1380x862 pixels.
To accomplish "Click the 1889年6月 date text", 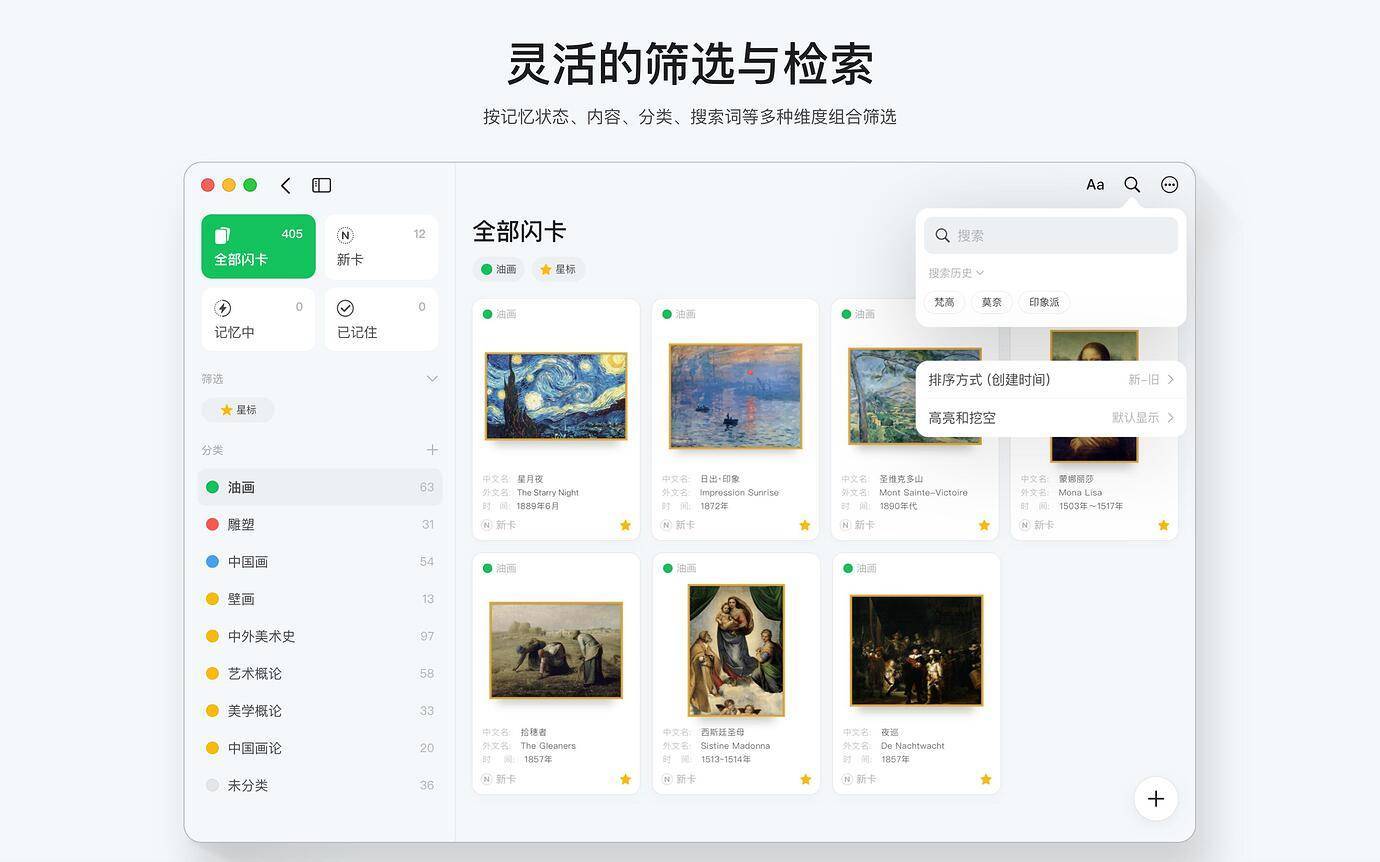I will coord(538,506).
